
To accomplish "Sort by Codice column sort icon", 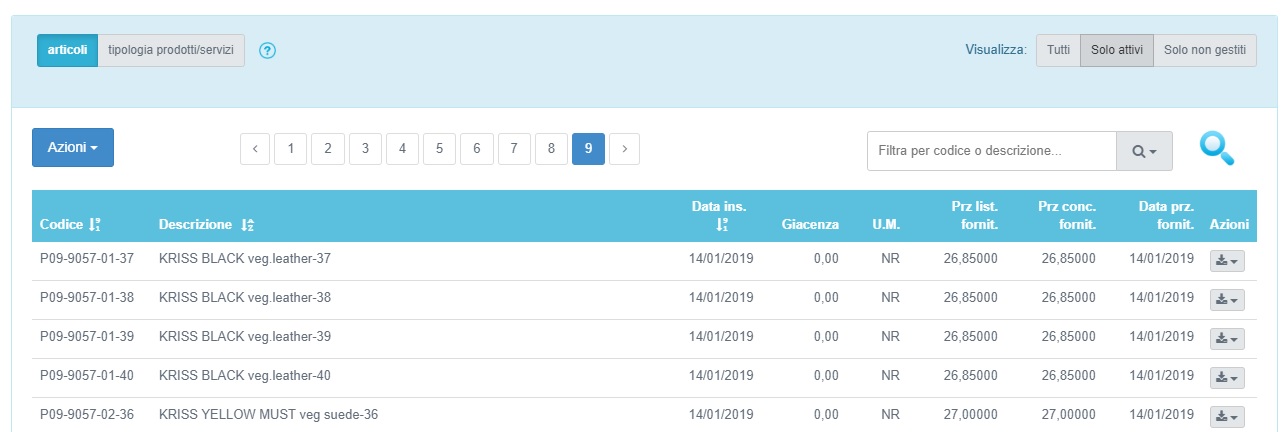I will (95, 225).
